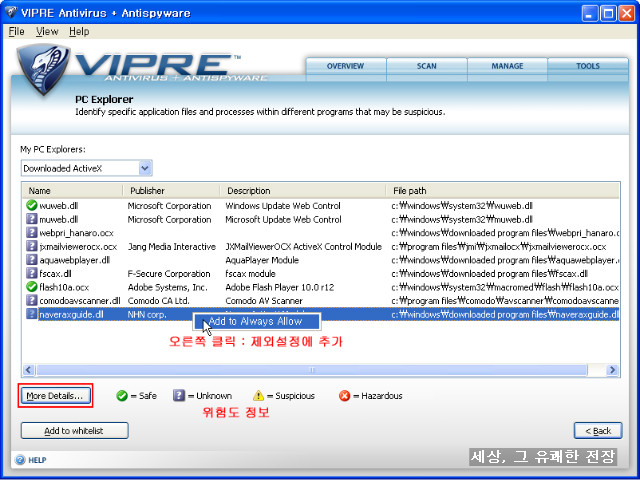Click the AquaPlayer Module description cell
This screenshot has width=640, height=480.
point(262,260)
